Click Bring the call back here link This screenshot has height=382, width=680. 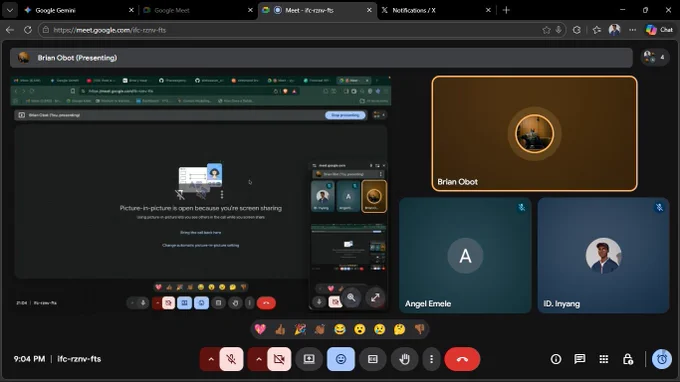[200, 232]
